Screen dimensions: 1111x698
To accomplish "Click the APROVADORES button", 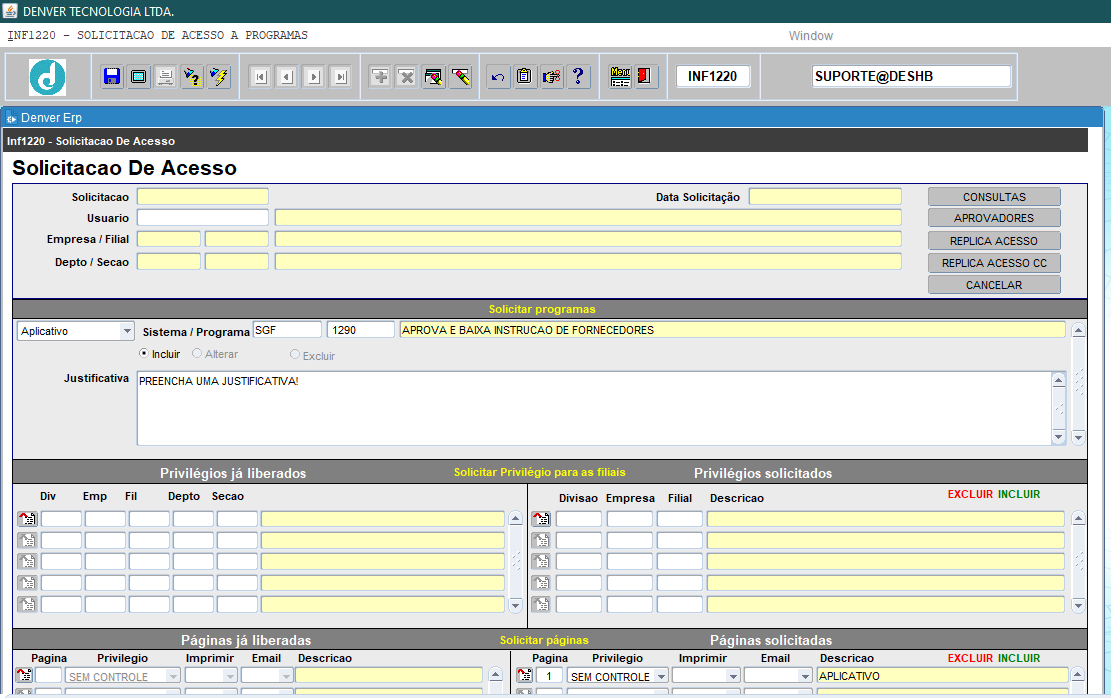I will point(994,218).
